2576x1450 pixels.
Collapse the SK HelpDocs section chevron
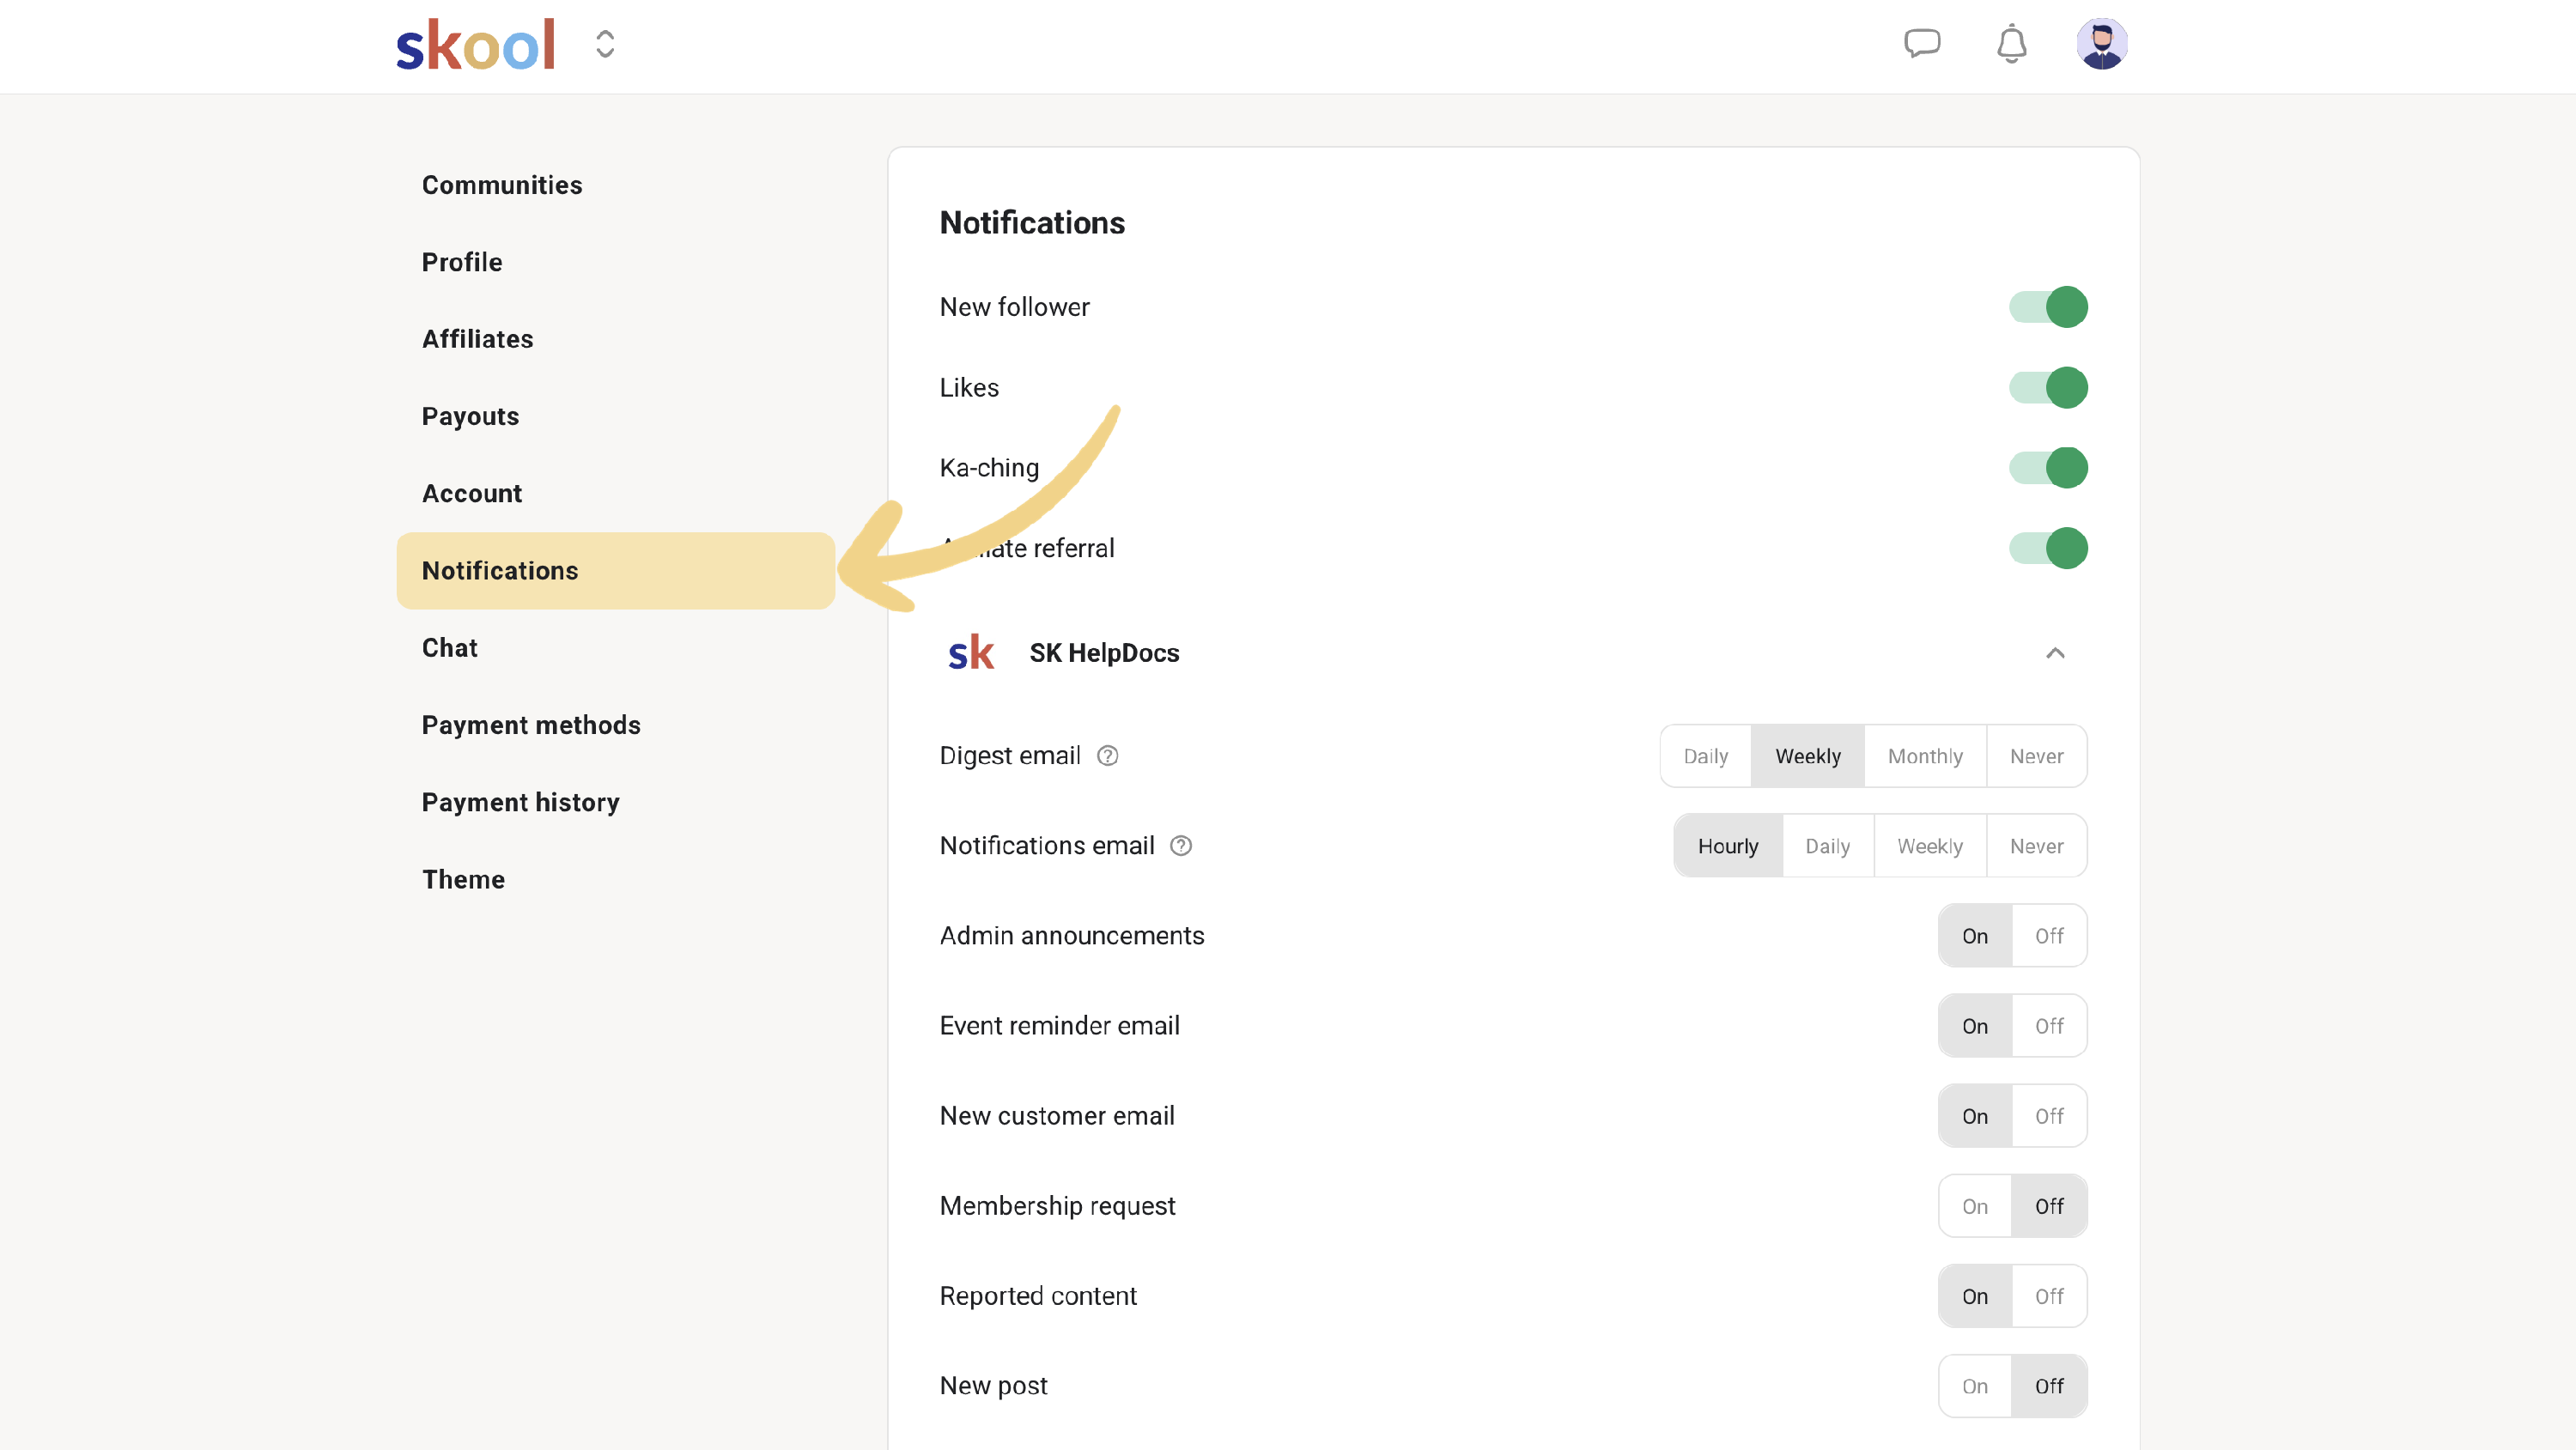[x=2055, y=653]
